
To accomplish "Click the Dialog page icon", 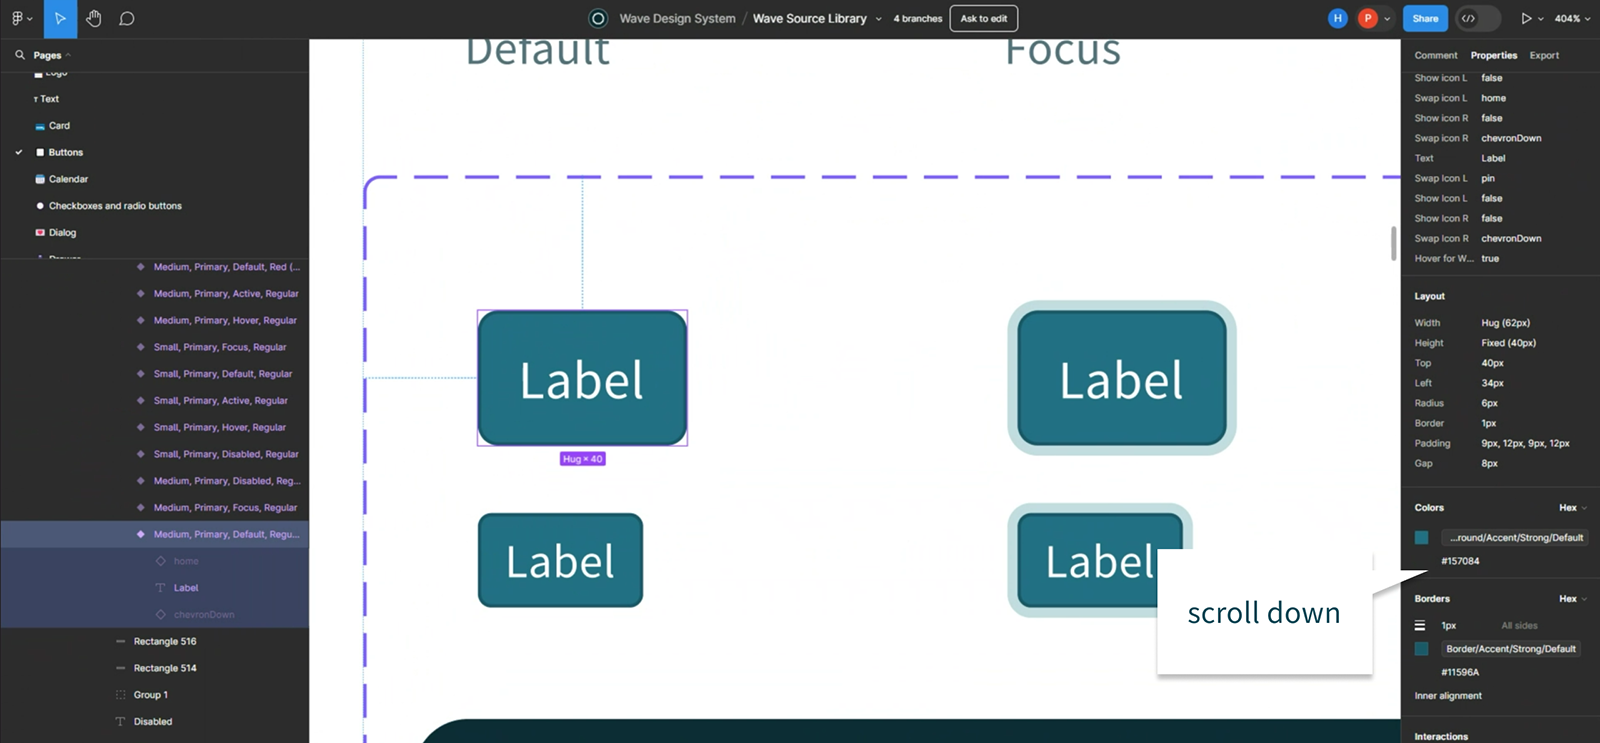I will click(x=40, y=232).
